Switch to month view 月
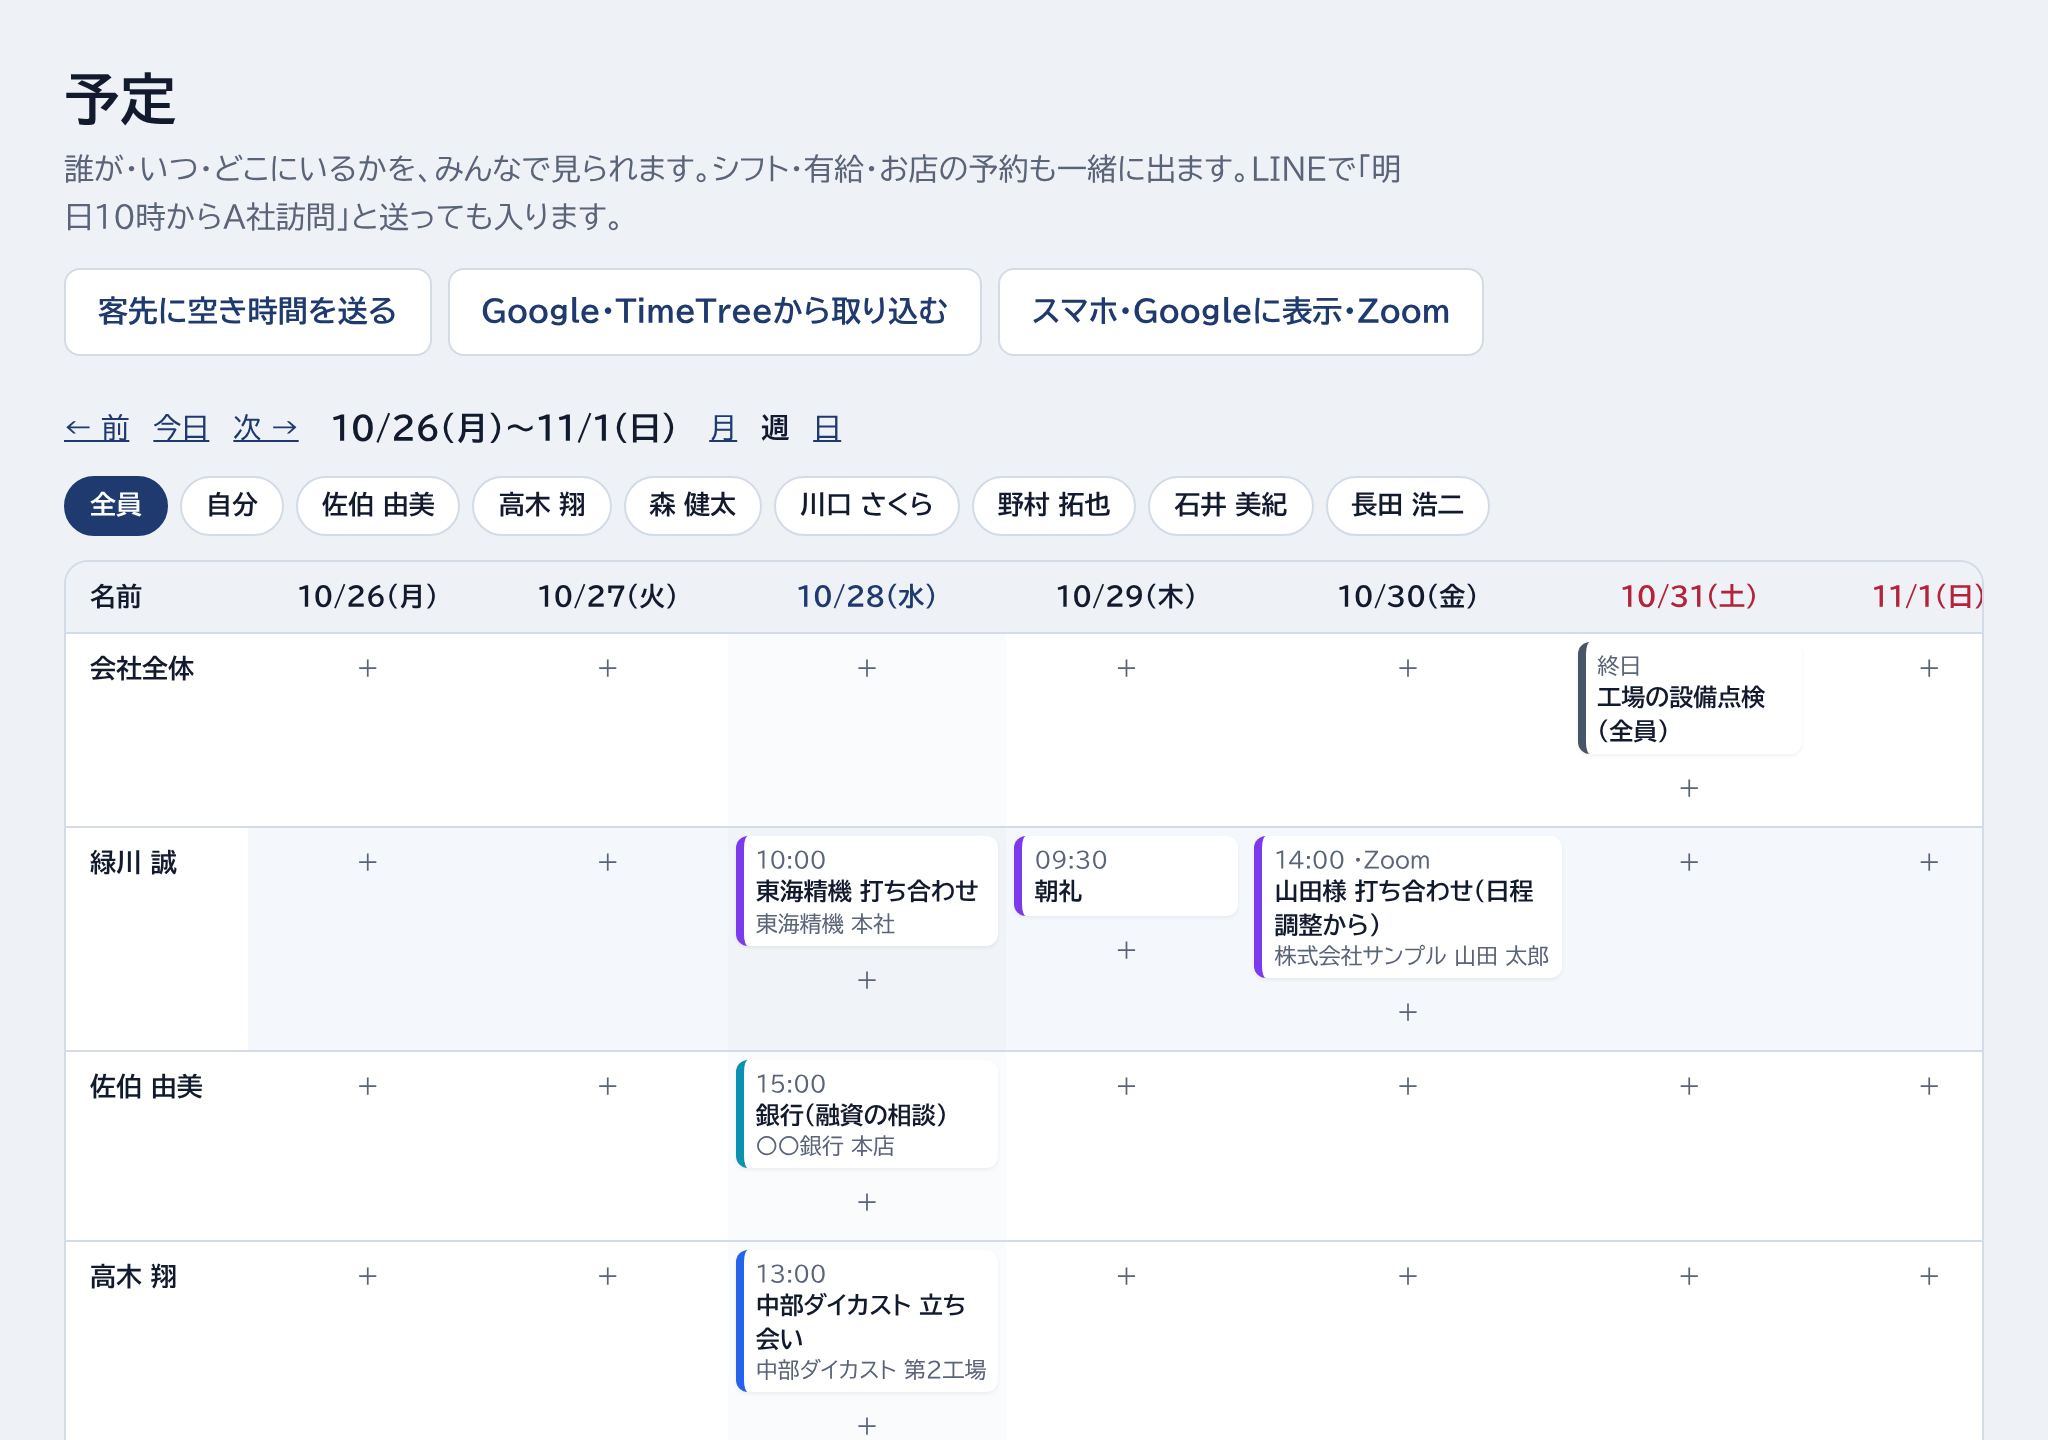Image resolution: width=2048 pixels, height=1440 pixels. coord(723,428)
